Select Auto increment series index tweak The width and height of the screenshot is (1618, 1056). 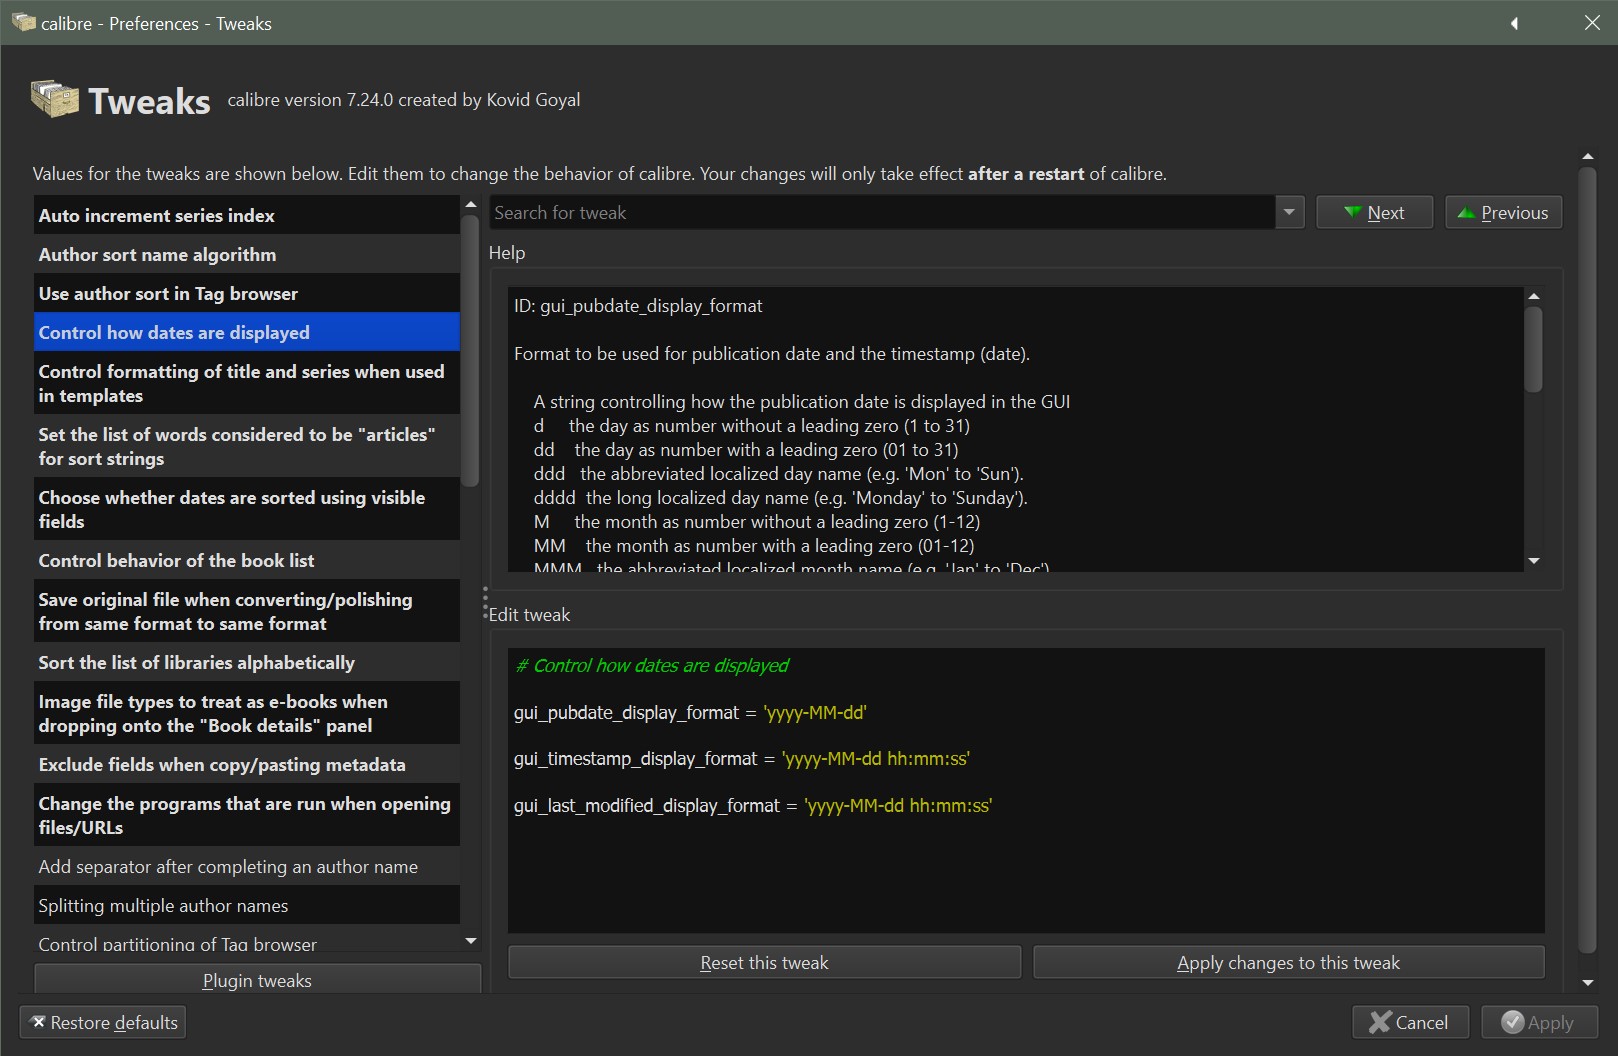(247, 215)
